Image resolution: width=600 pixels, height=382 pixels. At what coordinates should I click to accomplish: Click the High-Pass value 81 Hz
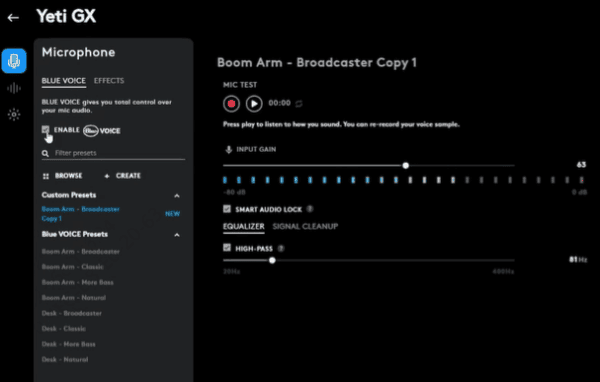(578, 260)
